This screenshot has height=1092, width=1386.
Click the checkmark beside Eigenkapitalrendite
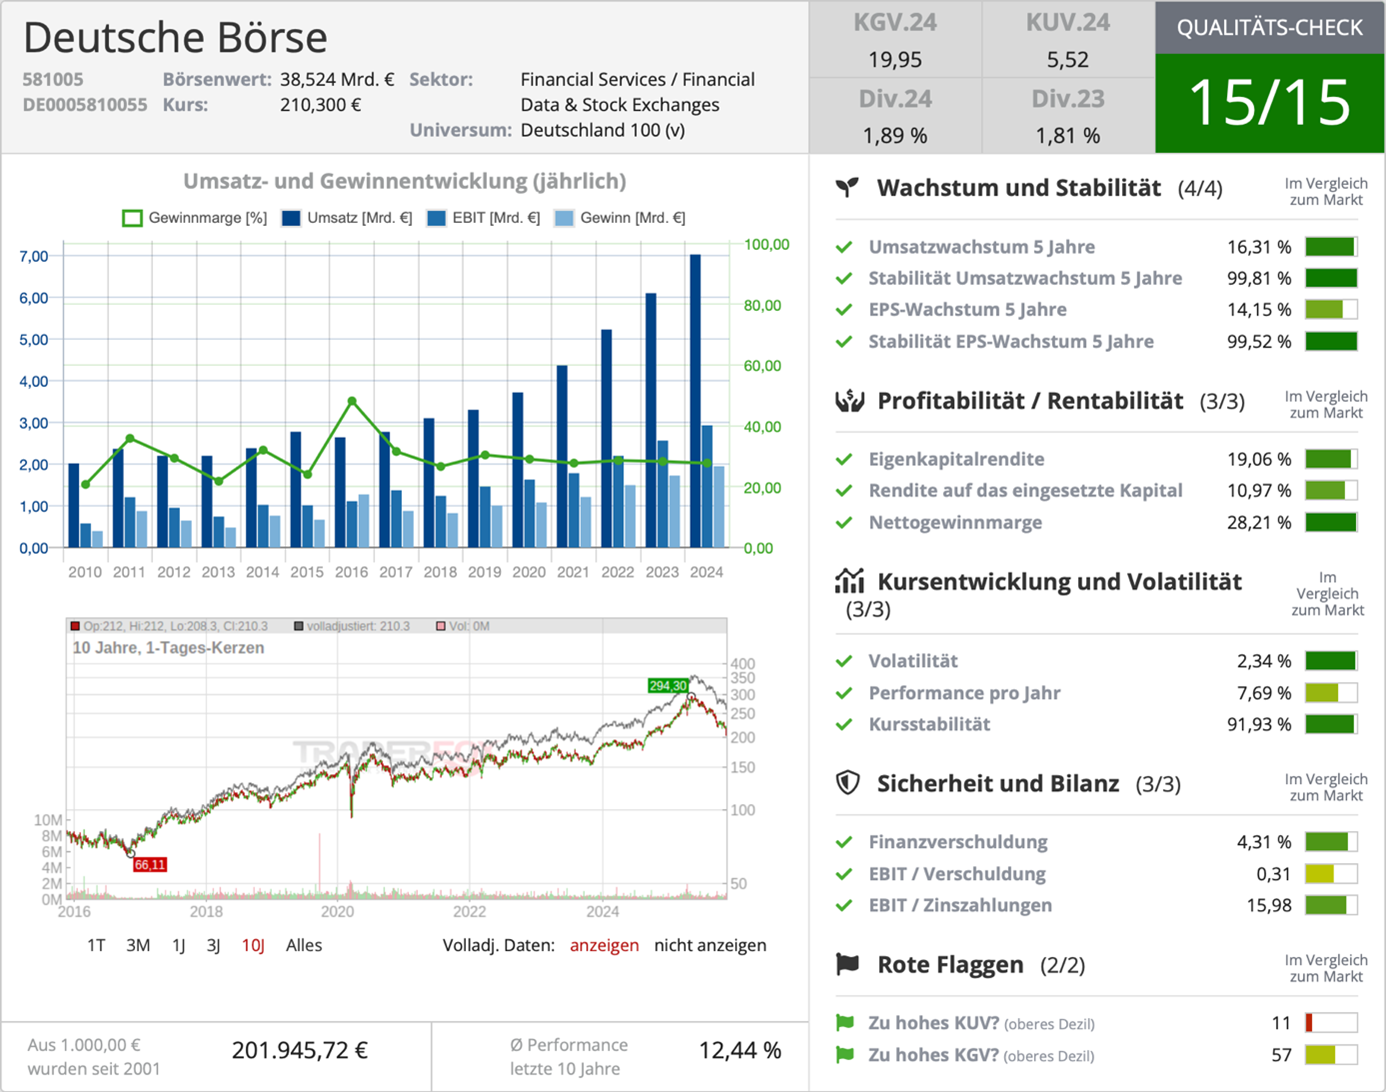point(845,459)
